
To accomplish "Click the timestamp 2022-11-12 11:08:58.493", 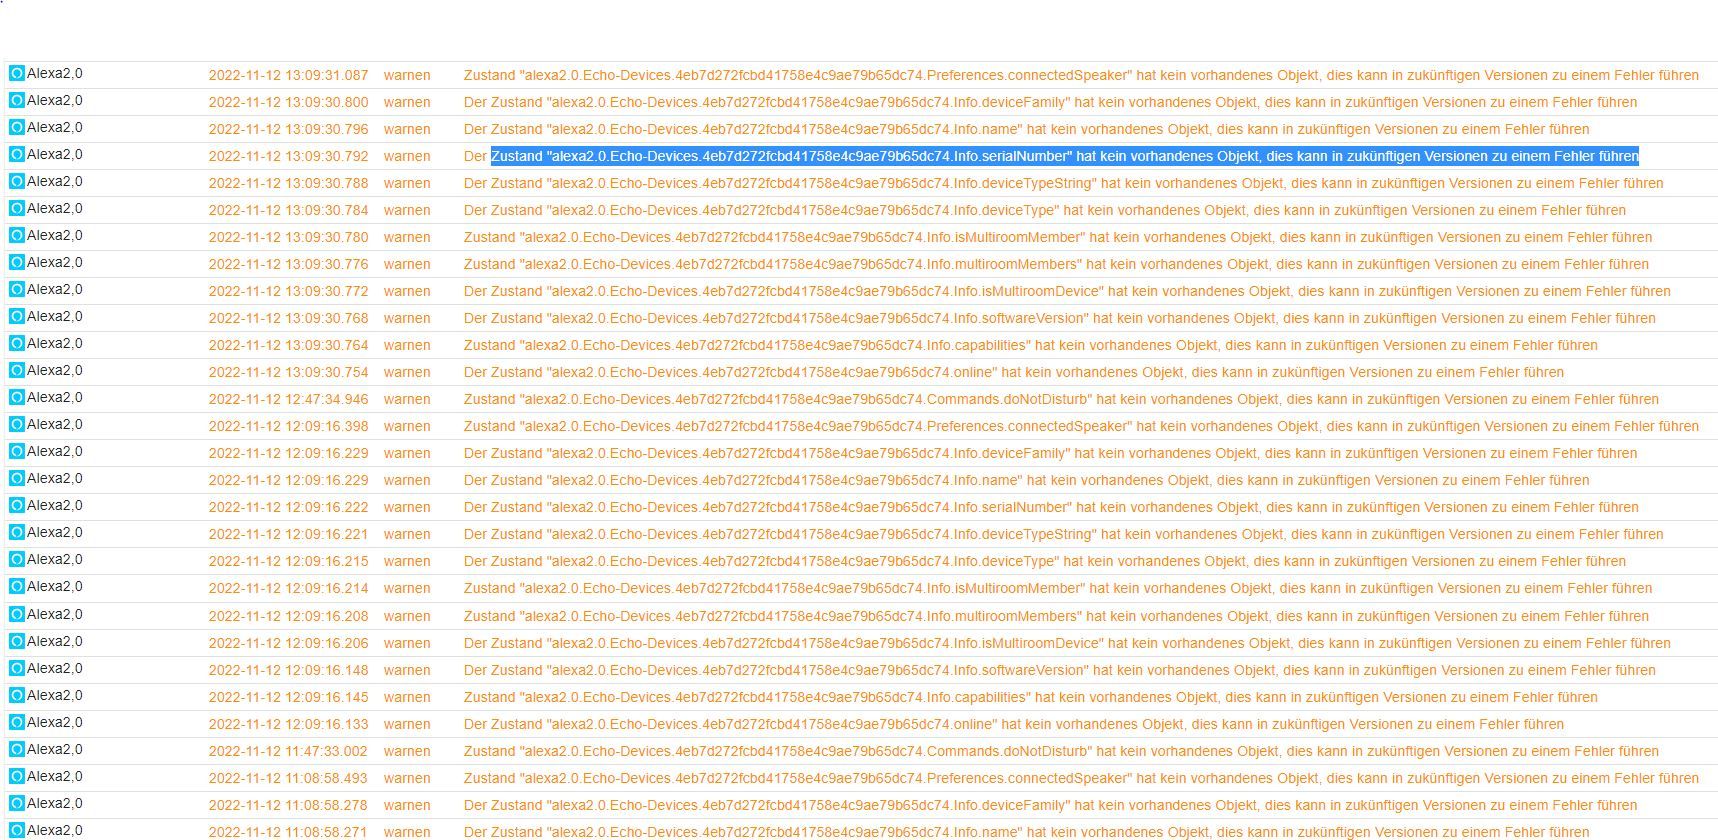I will [x=288, y=778].
